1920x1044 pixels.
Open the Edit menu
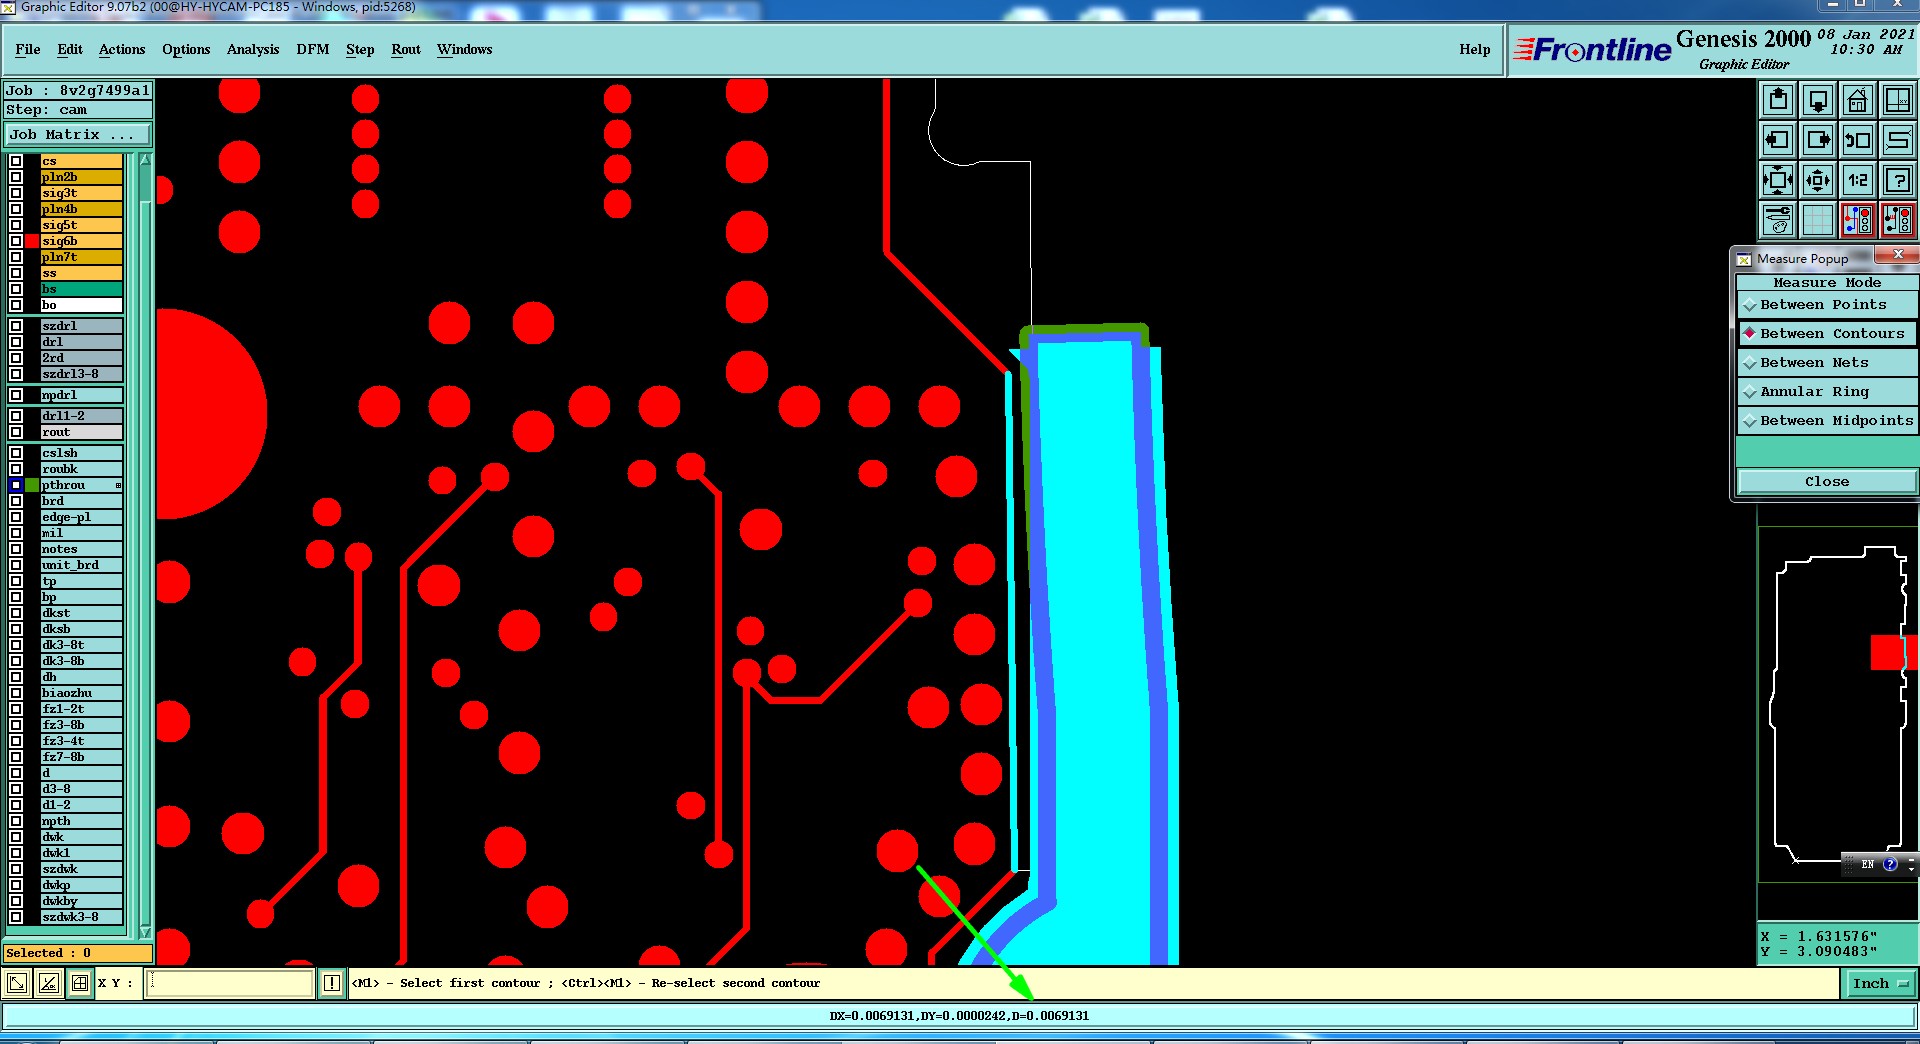(70, 49)
